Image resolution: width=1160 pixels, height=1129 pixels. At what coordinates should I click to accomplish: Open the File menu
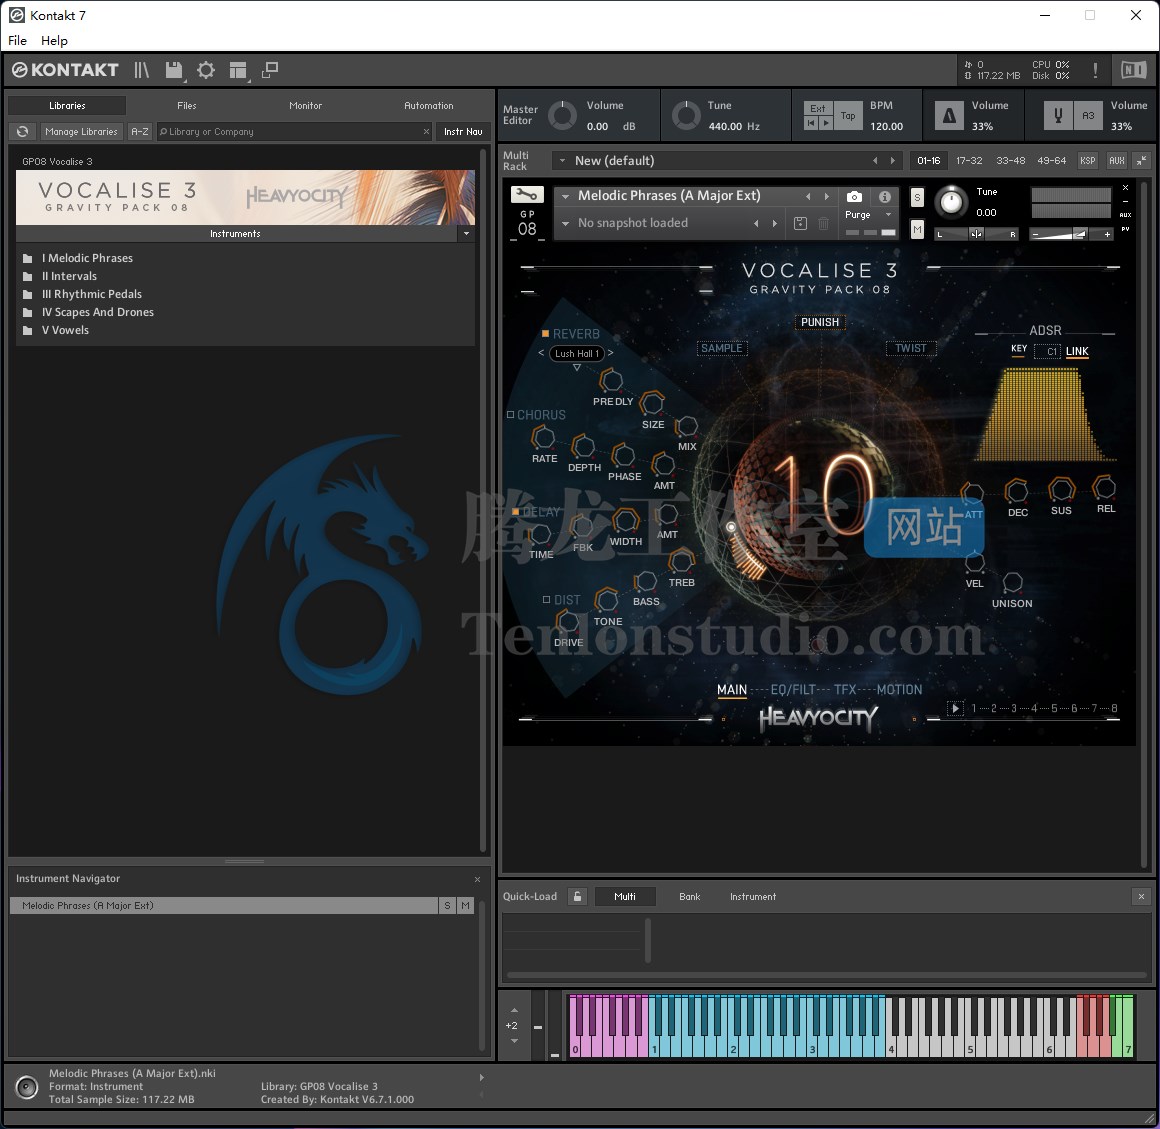(18, 41)
